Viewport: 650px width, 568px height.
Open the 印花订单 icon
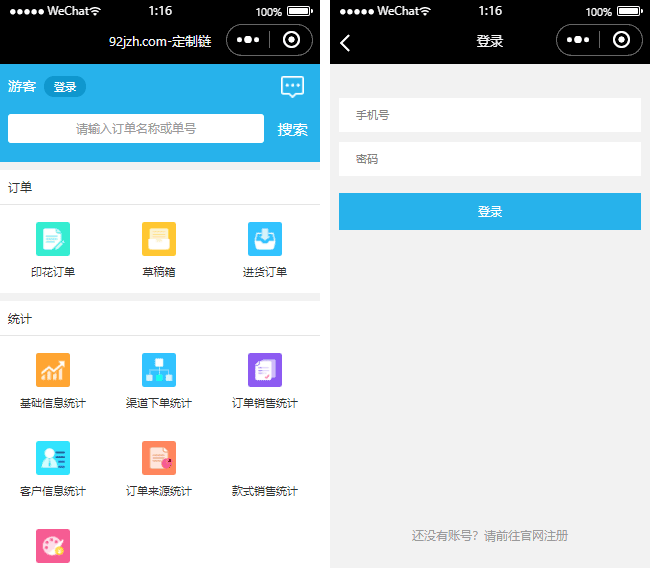click(53, 239)
